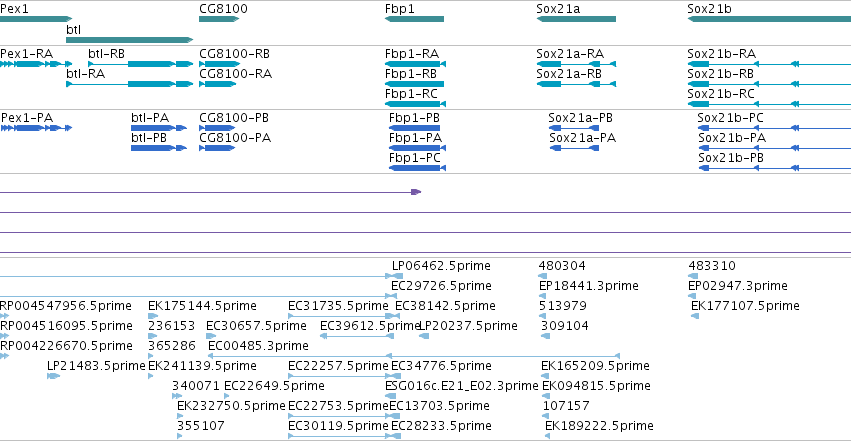Select EST EC38142.5prime
The width and height of the screenshot is (851, 441).
click(396, 316)
